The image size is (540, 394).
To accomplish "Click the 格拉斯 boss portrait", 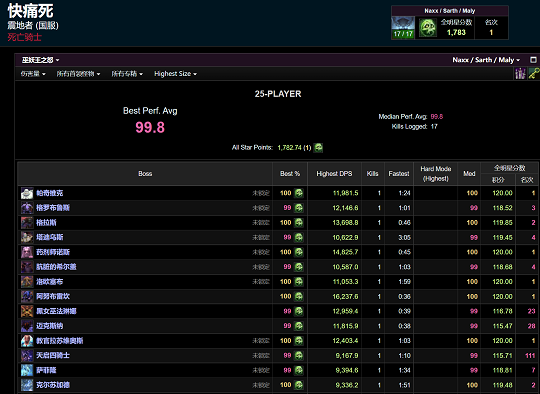I will (27, 223).
